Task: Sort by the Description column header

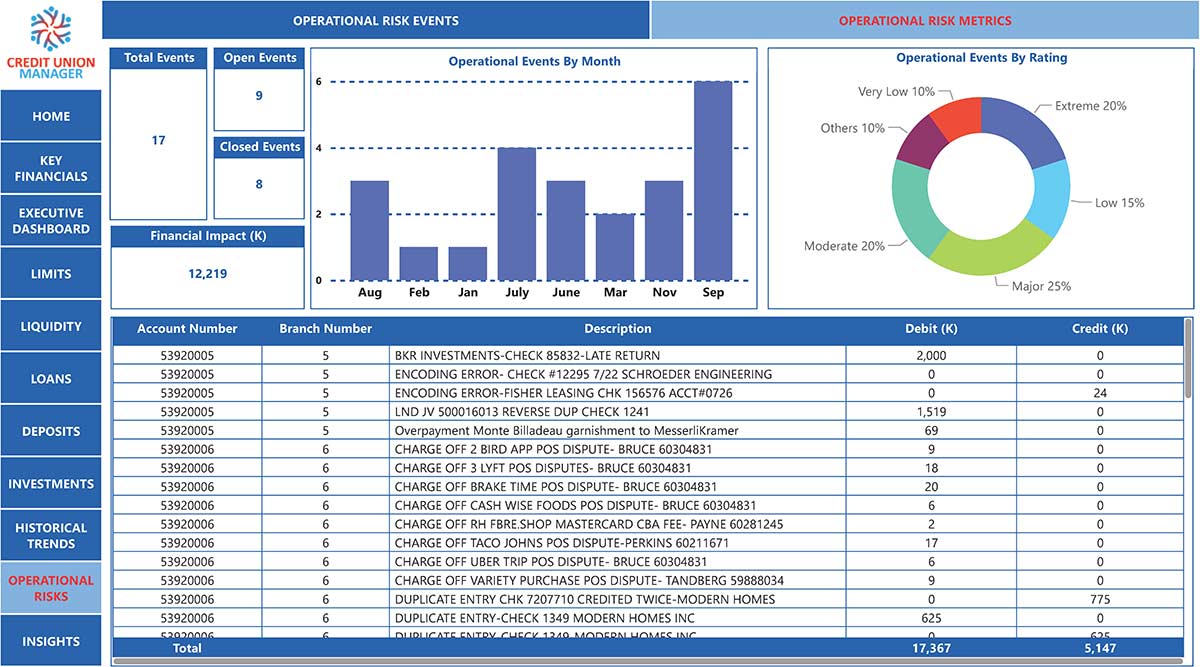Action: (x=618, y=329)
